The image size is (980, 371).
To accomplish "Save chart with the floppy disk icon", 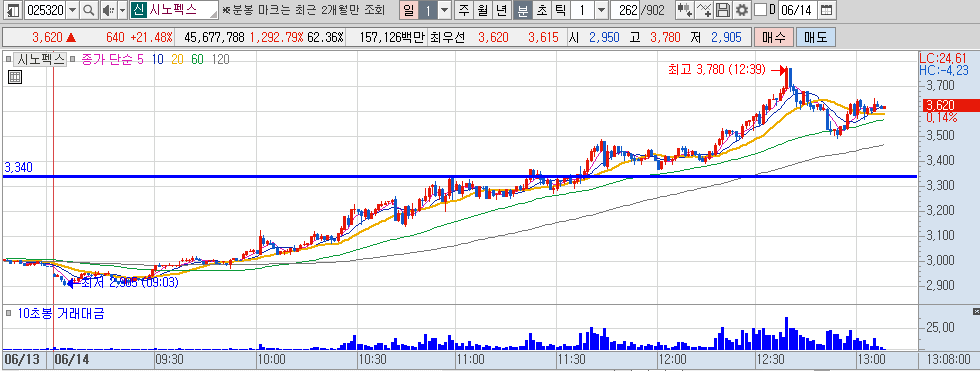I will (x=722, y=10).
